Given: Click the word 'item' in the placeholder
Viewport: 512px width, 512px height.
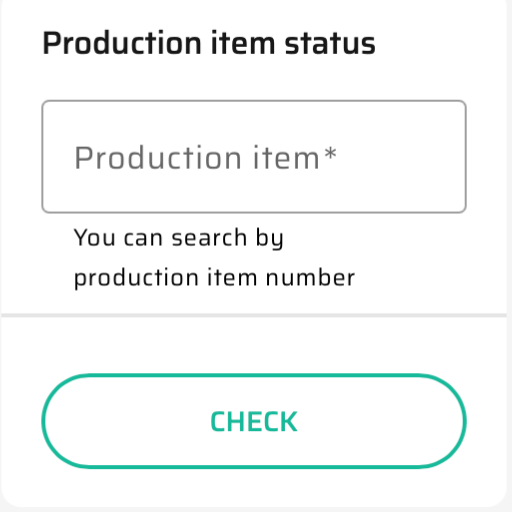Looking at the screenshot, I should [286, 158].
